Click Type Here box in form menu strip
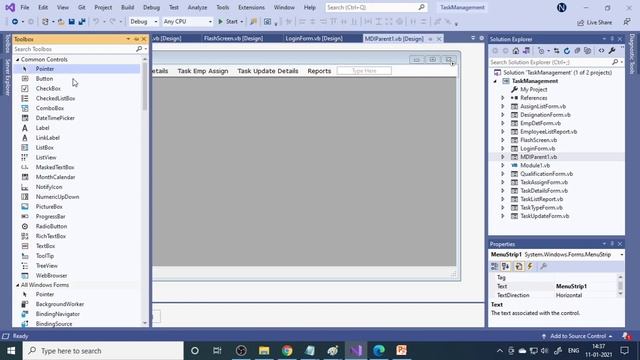 pos(364,71)
